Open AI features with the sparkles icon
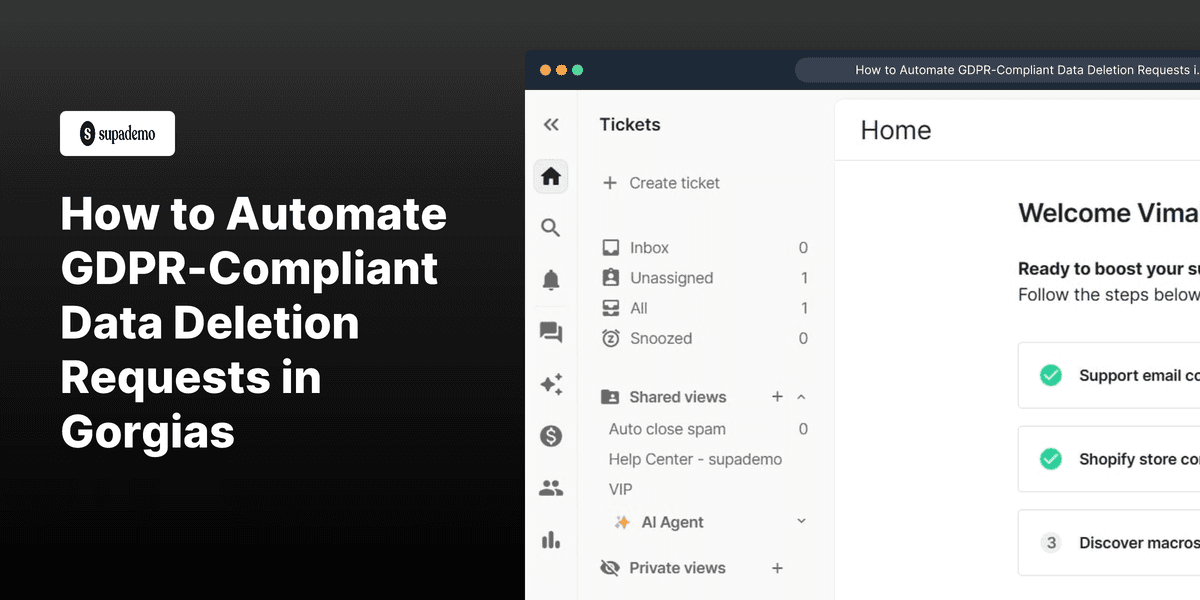The height and width of the screenshot is (600, 1200). 551,384
